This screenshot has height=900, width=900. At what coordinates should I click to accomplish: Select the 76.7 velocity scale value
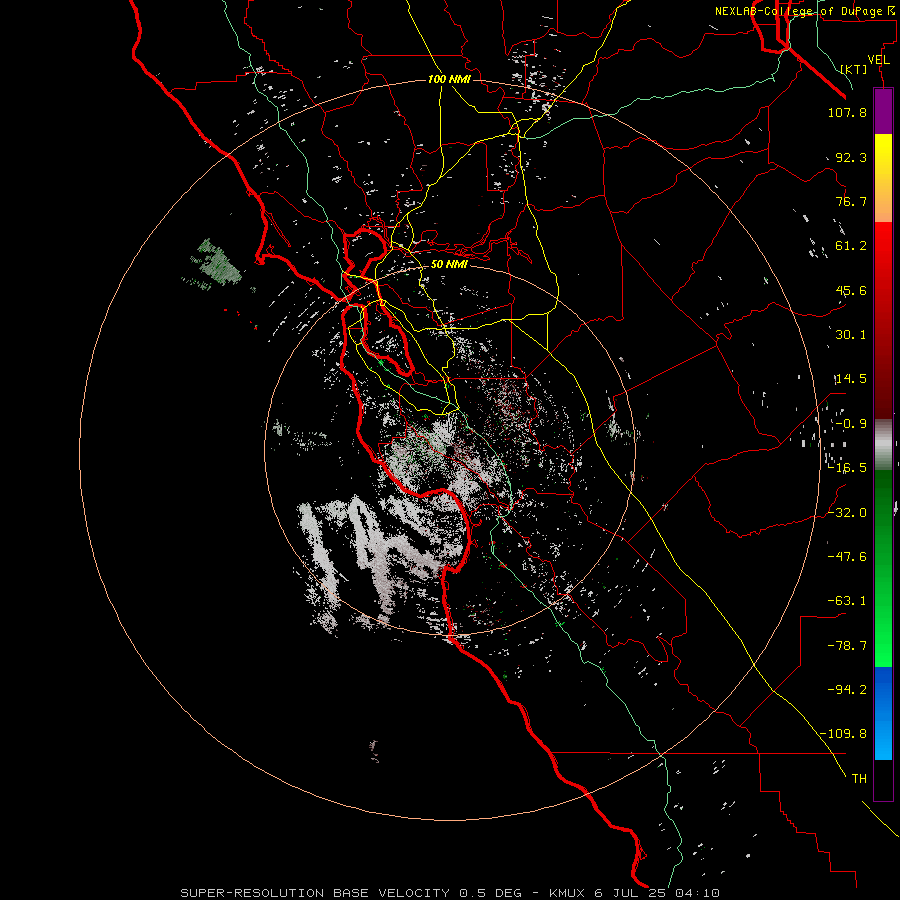click(x=851, y=201)
